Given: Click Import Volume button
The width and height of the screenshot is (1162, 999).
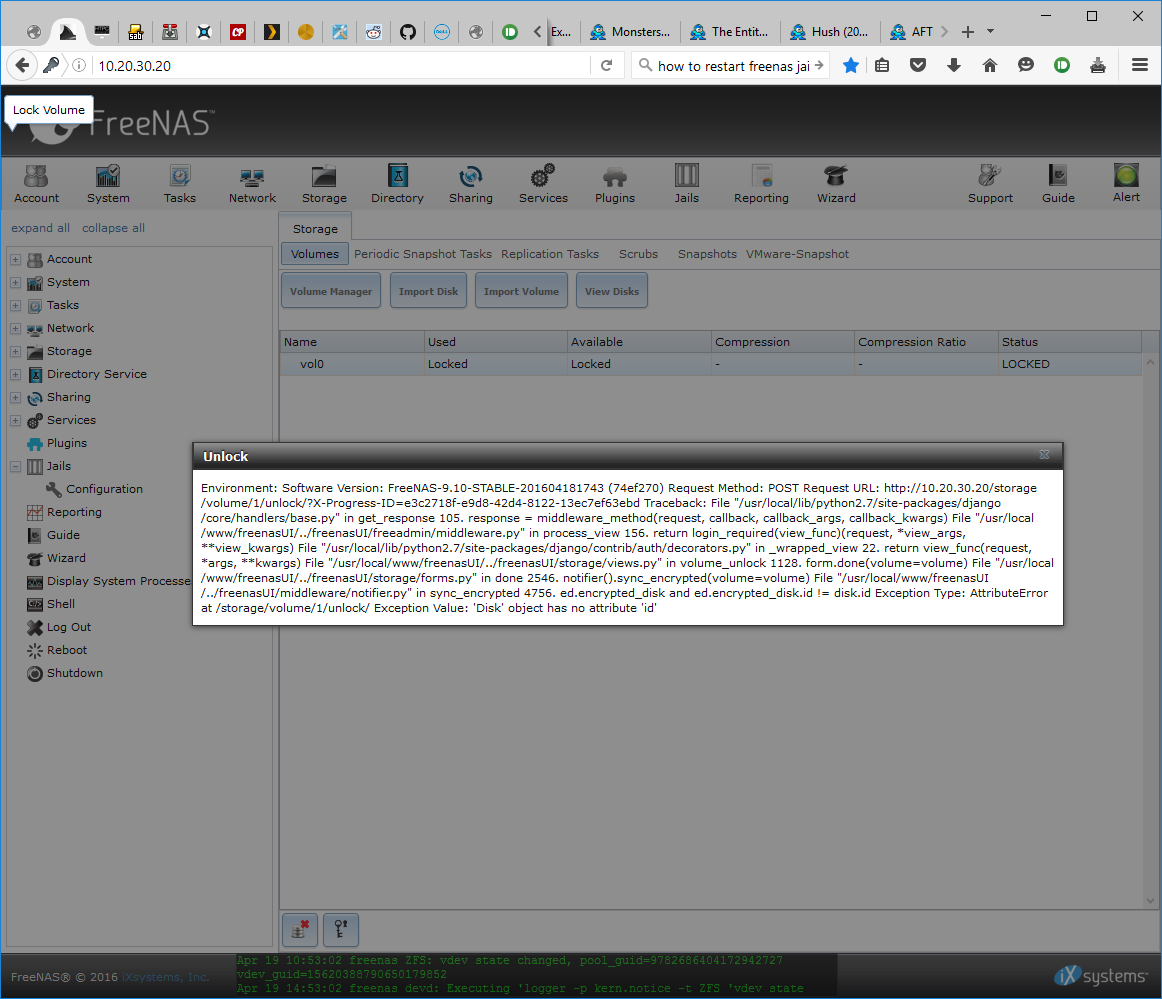Looking at the screenshot, I should [x=521, y=291].
